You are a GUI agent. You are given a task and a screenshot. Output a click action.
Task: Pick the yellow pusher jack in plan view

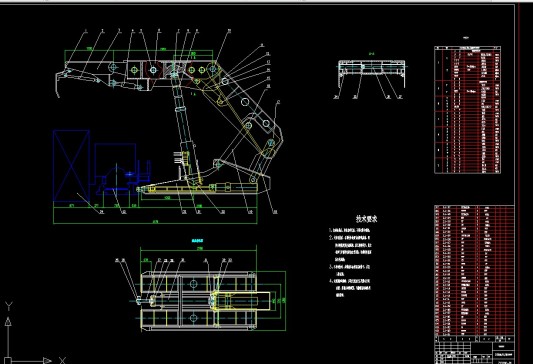point(240,301)
